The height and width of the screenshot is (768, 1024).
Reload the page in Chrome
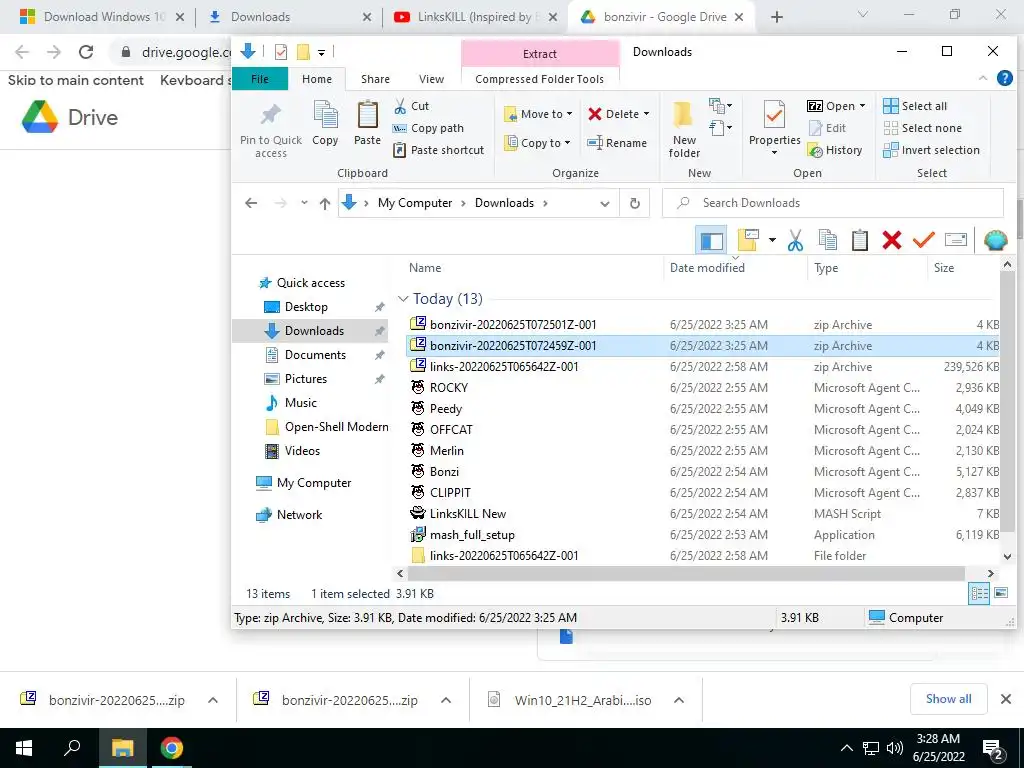[x=86, y=52]
